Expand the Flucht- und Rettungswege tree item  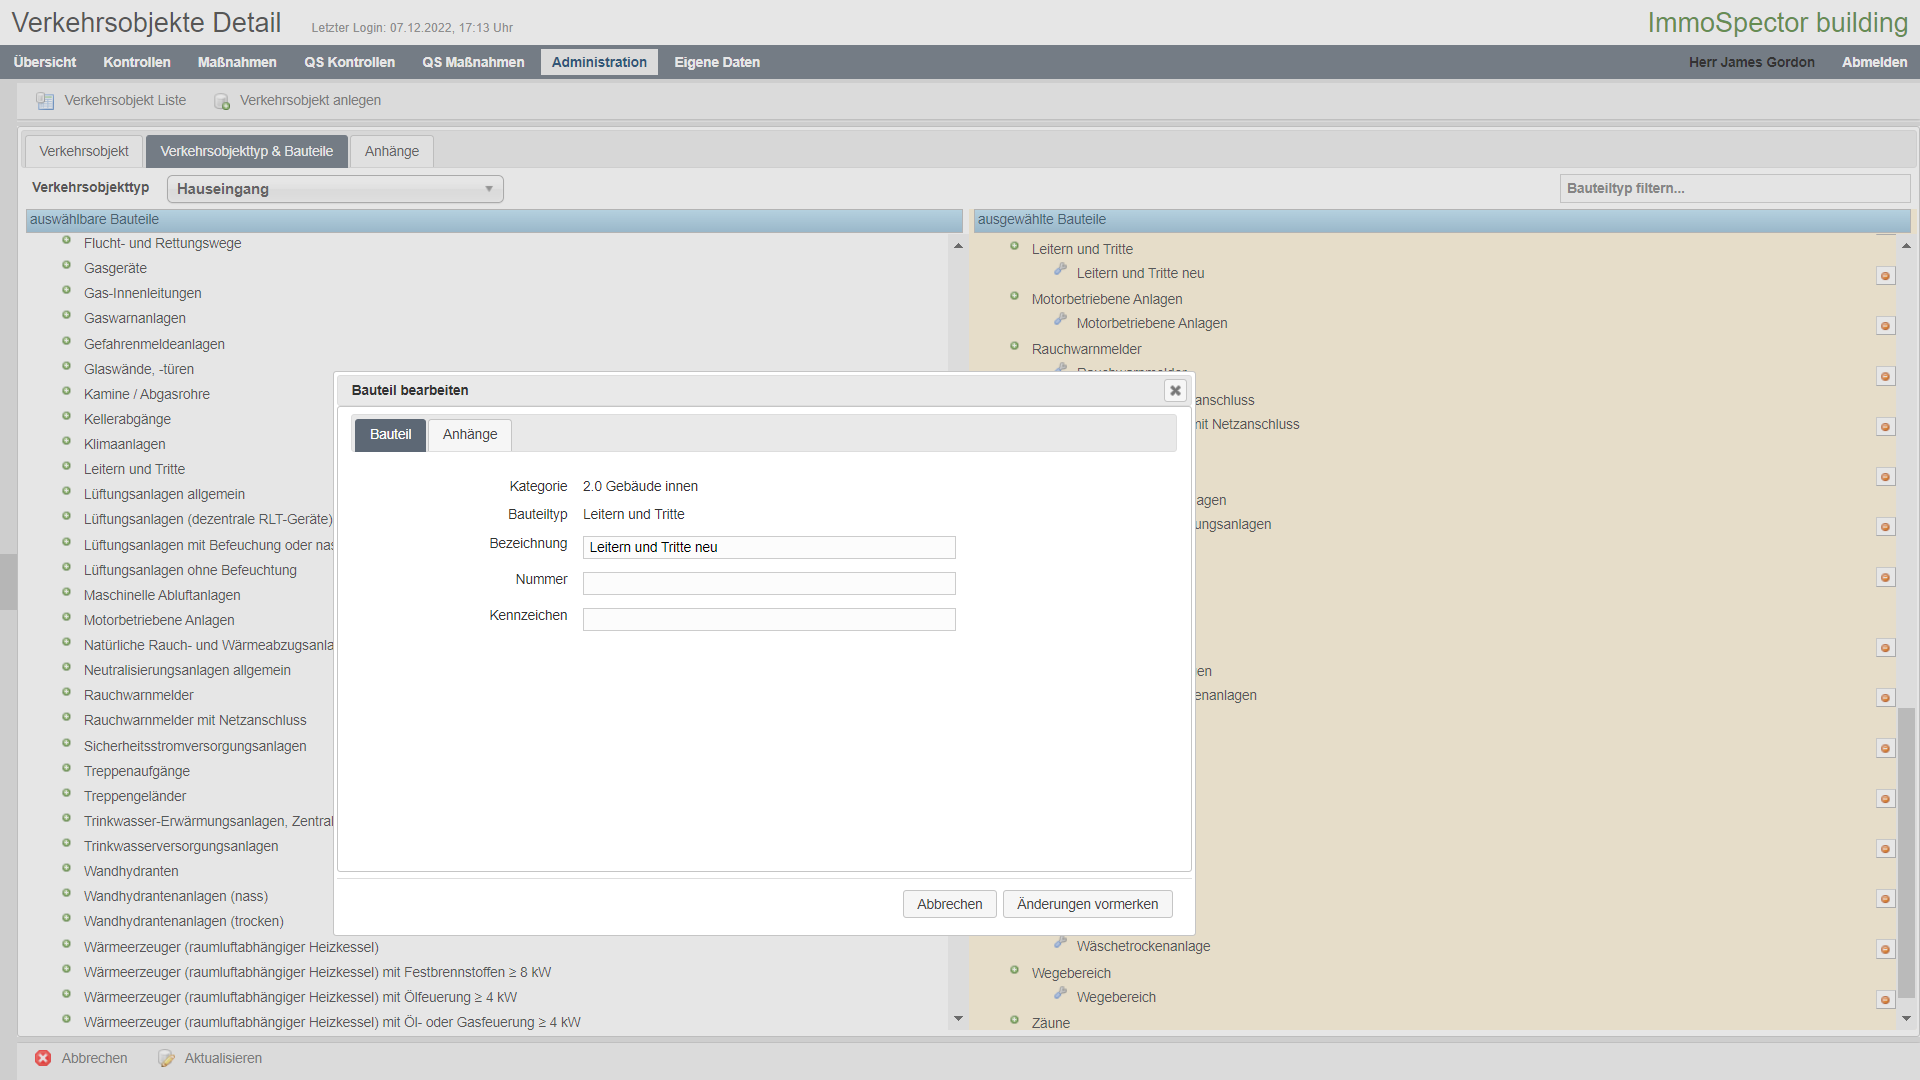coord(66,241)
